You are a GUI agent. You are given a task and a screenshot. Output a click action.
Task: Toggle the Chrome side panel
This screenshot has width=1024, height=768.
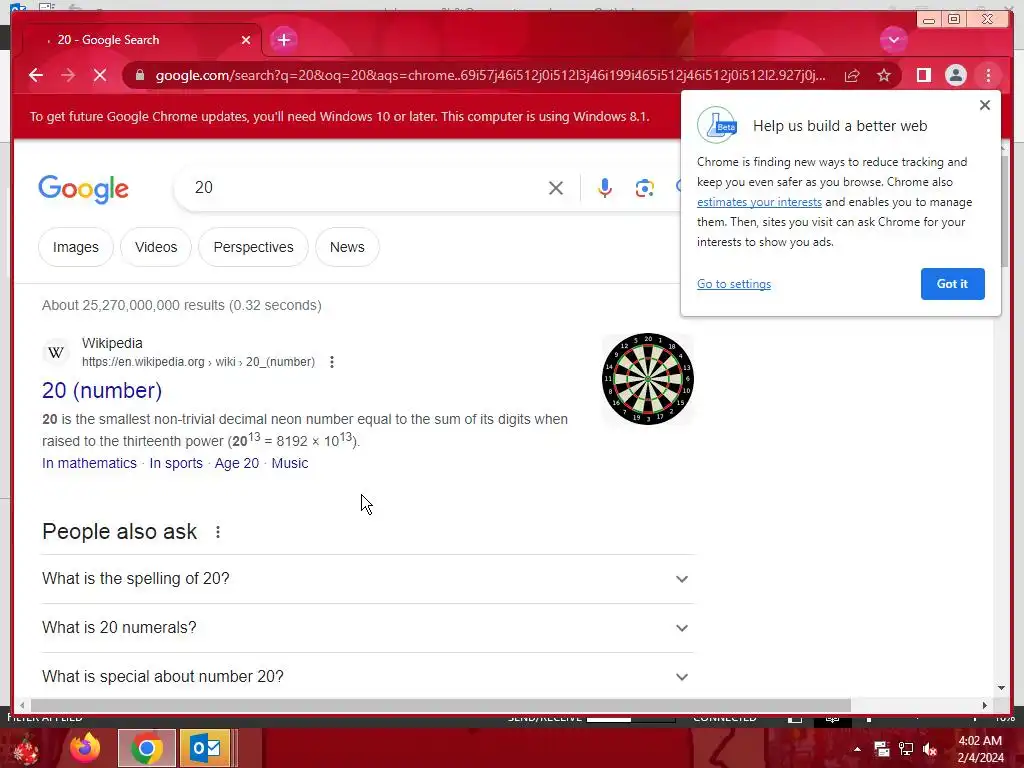923,76
